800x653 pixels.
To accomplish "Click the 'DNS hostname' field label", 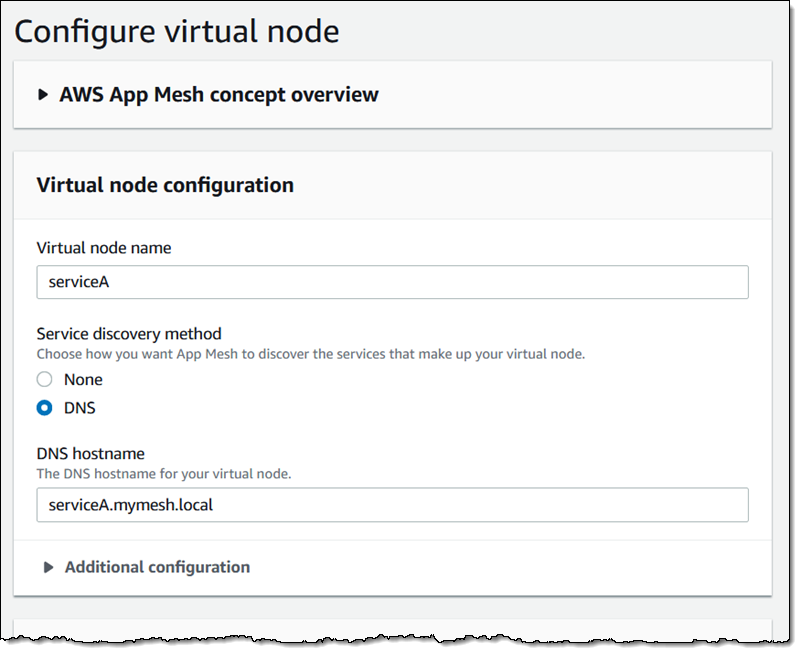I will (x=91, y=454).
